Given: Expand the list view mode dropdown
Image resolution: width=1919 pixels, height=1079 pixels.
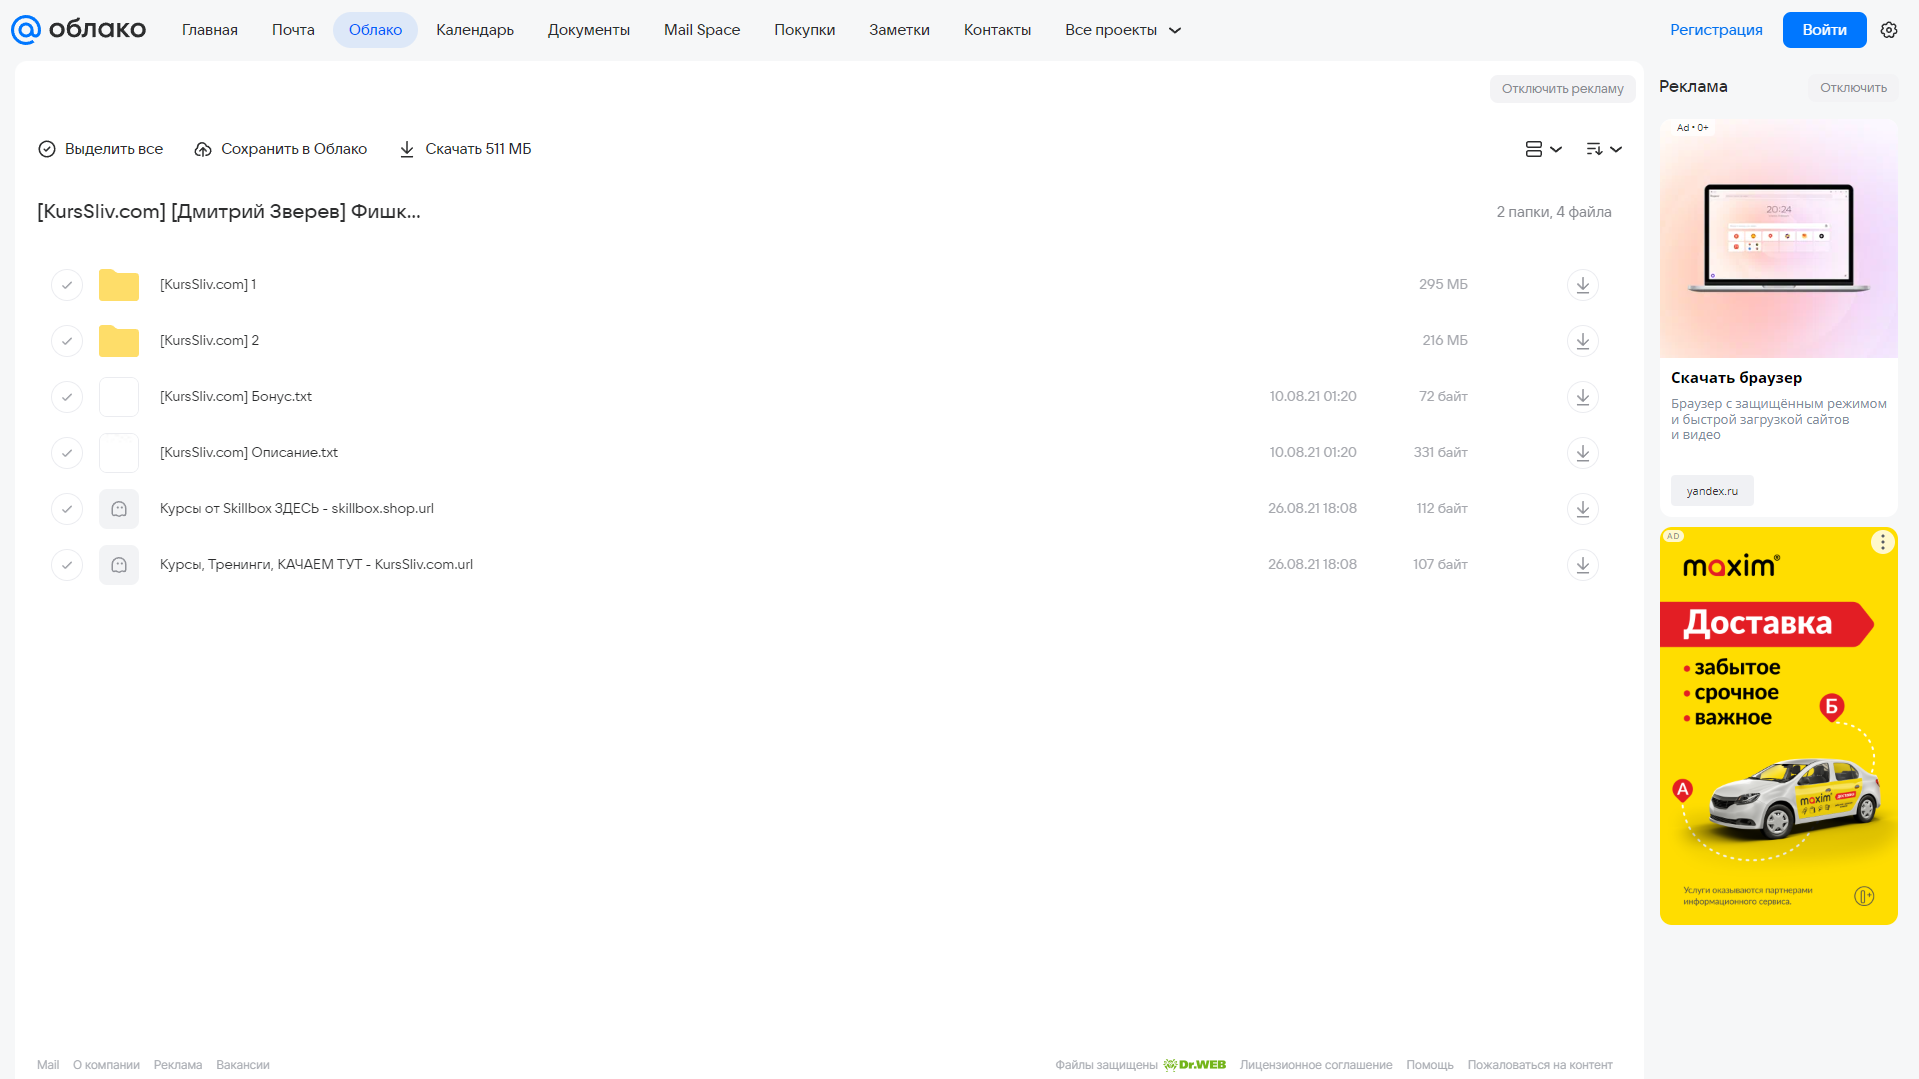Looking at the screenshot, I should (x=1543, y=149).
